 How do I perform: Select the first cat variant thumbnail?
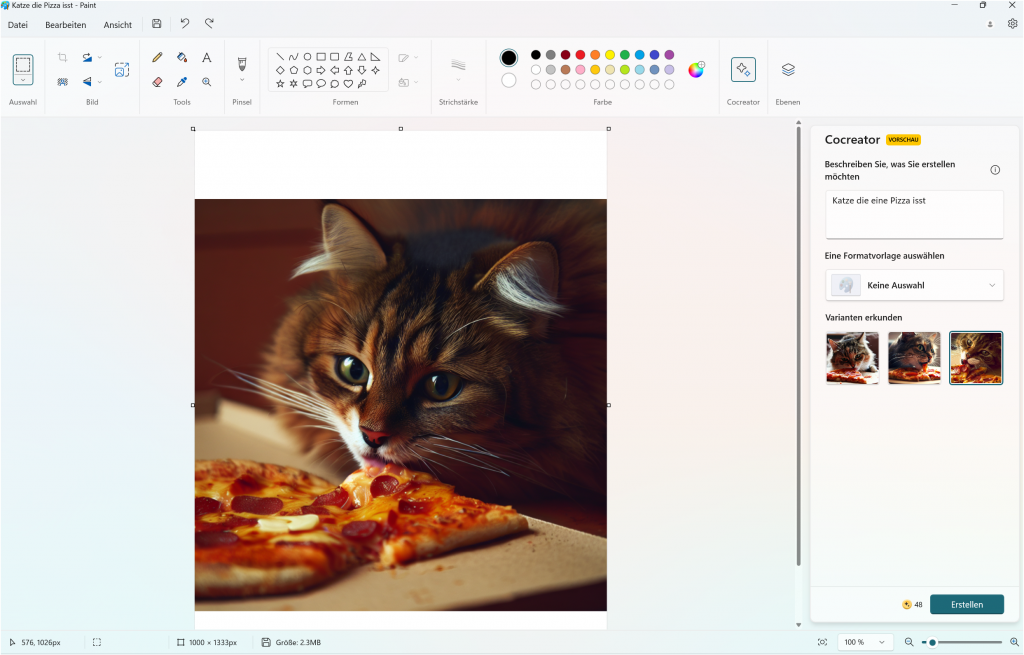pyautogui.click(x=852, y=358)
